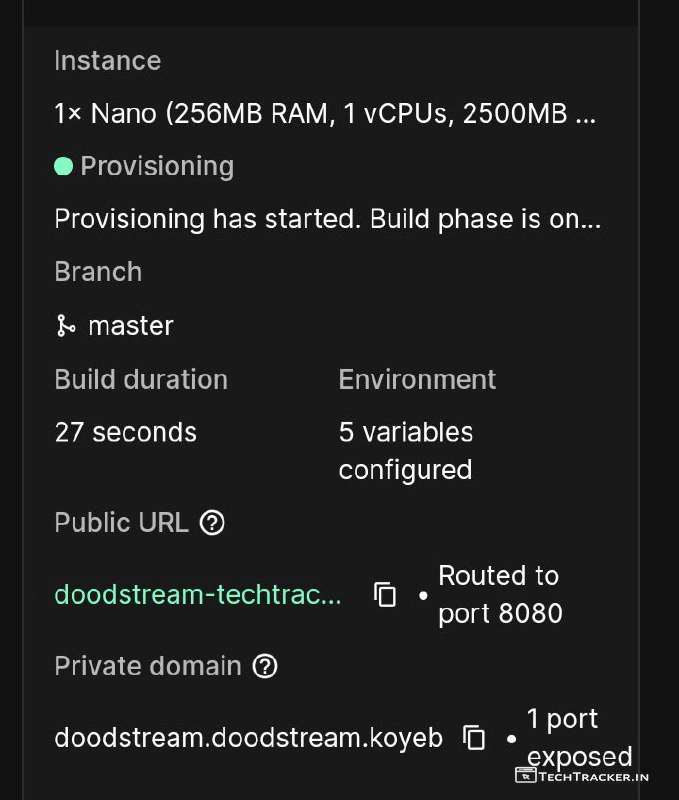Select the master branch name
The height and width of the screenshot is (800, 679).
click(x=131, y=326)
